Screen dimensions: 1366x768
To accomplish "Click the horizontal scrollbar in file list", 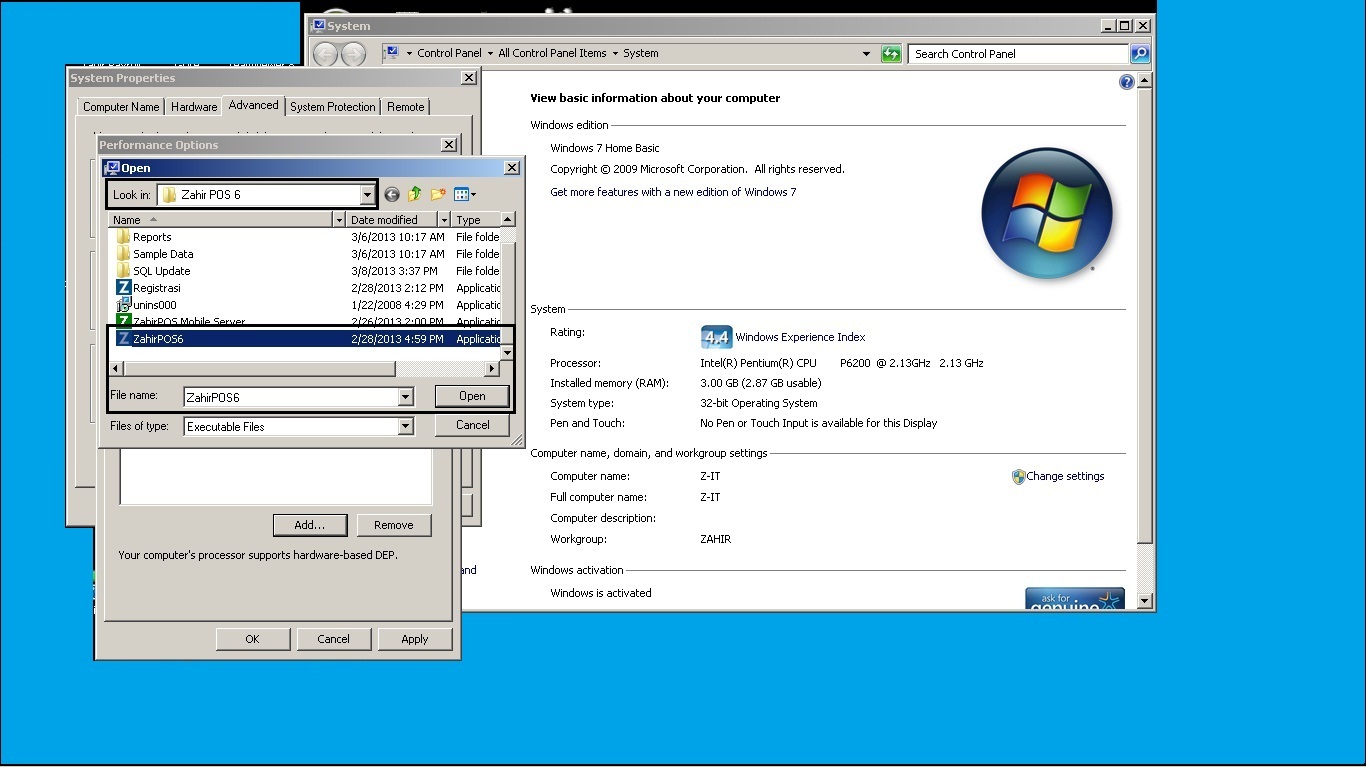I will [260, 369].
